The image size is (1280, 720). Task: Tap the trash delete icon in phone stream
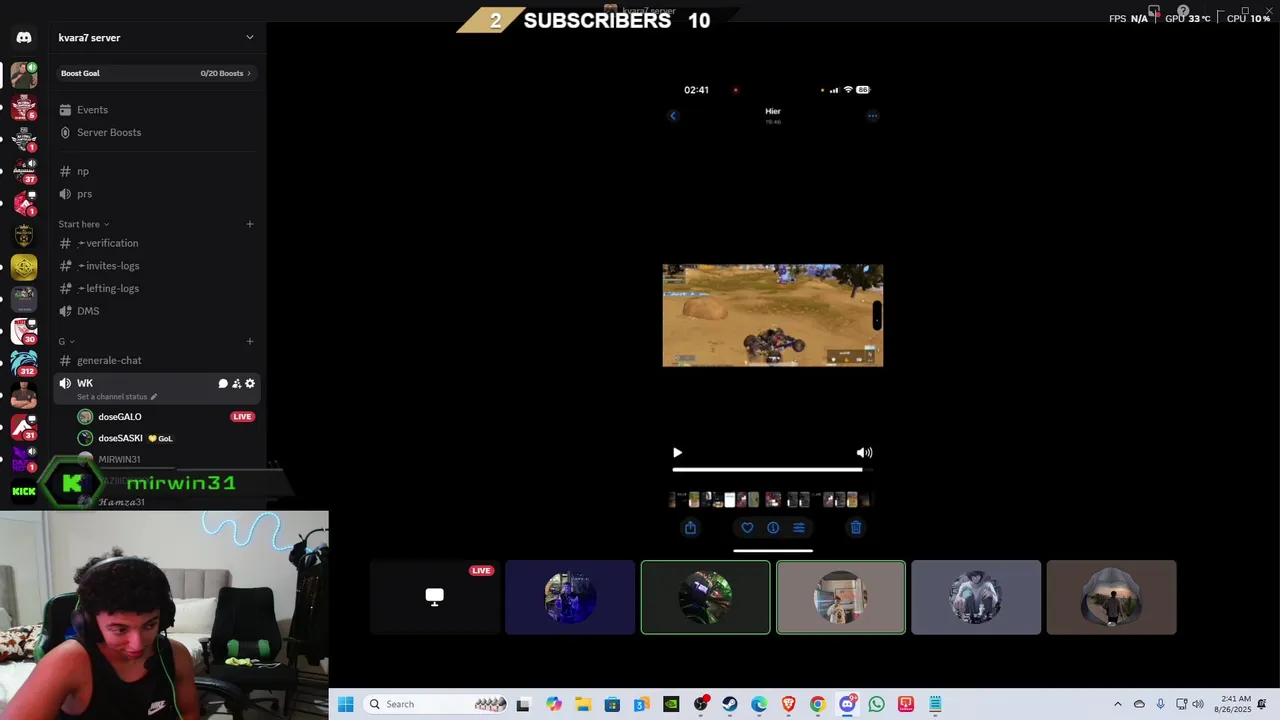point(856,528)
